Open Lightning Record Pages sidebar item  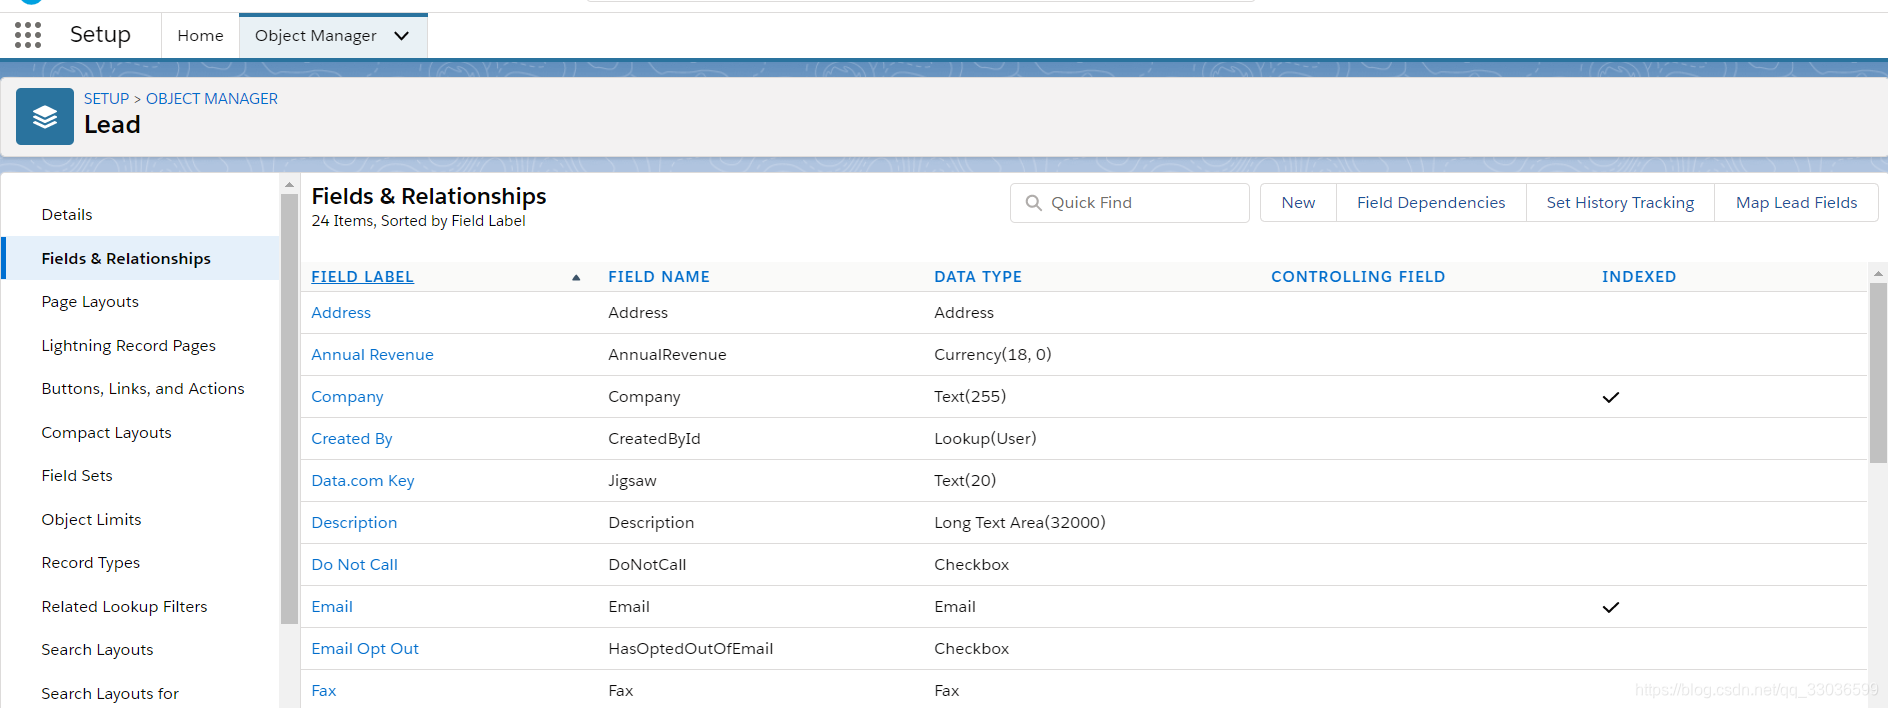coord(129,346)
